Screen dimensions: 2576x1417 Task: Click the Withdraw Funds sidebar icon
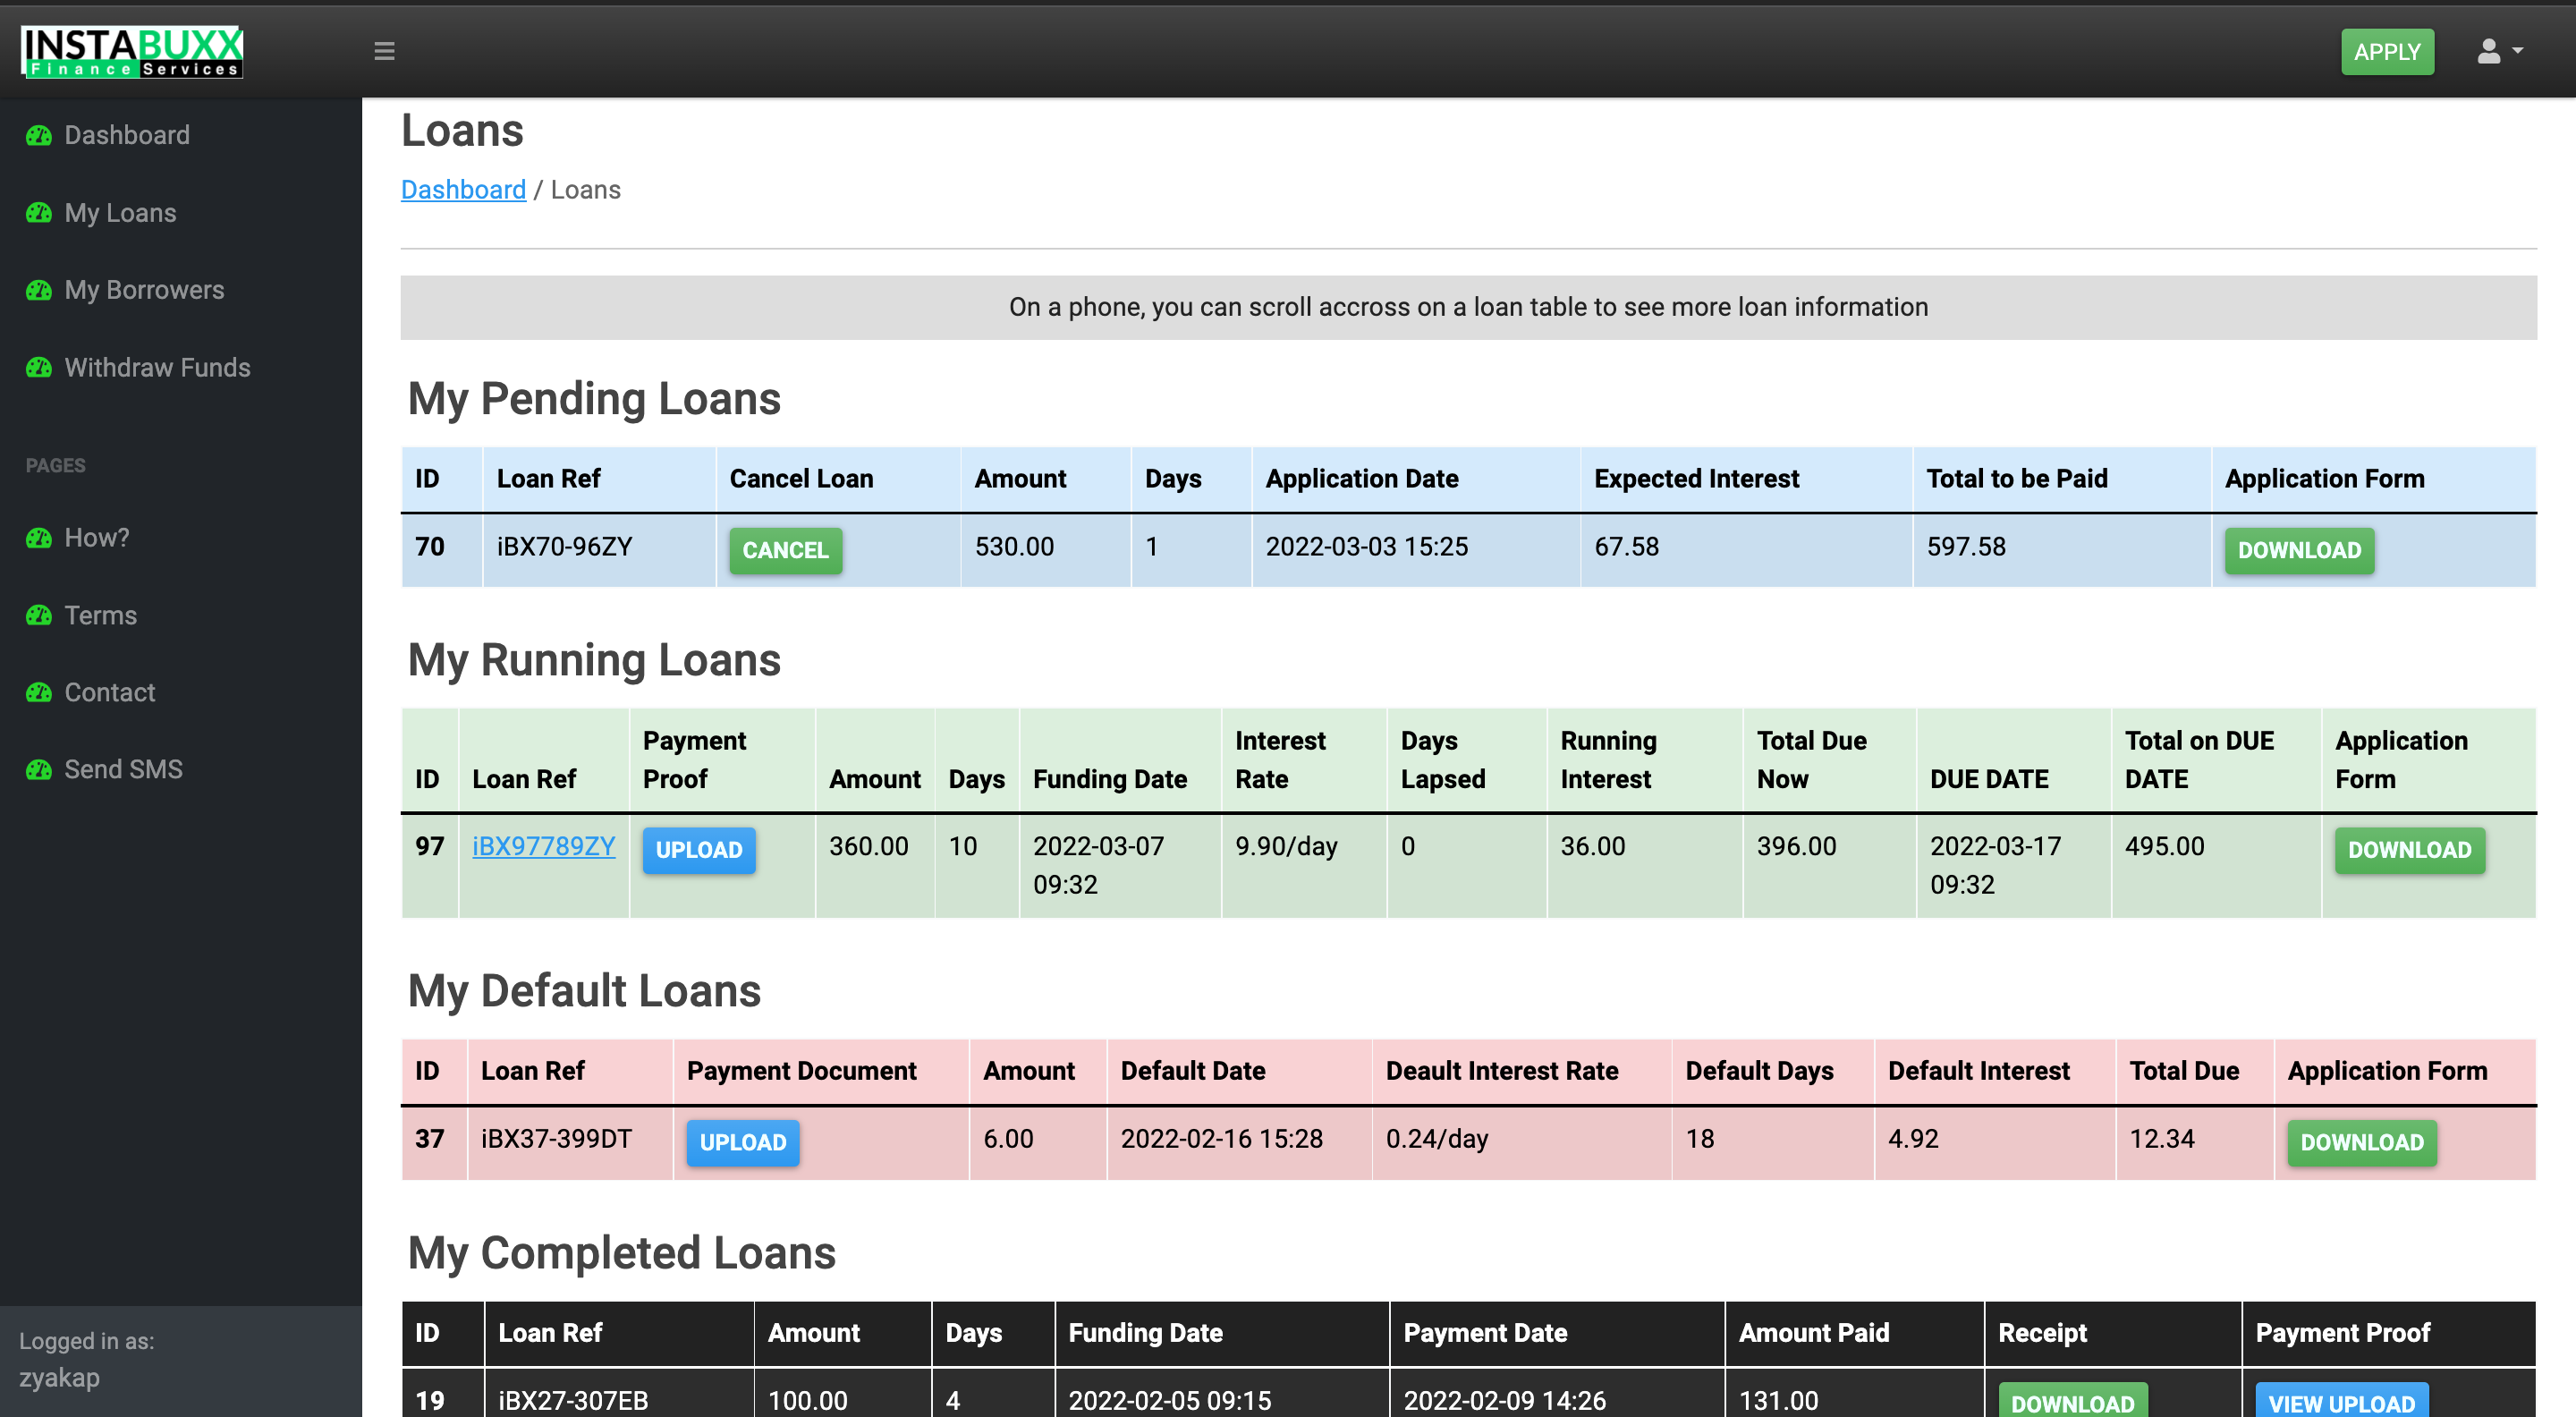(39, 367)
